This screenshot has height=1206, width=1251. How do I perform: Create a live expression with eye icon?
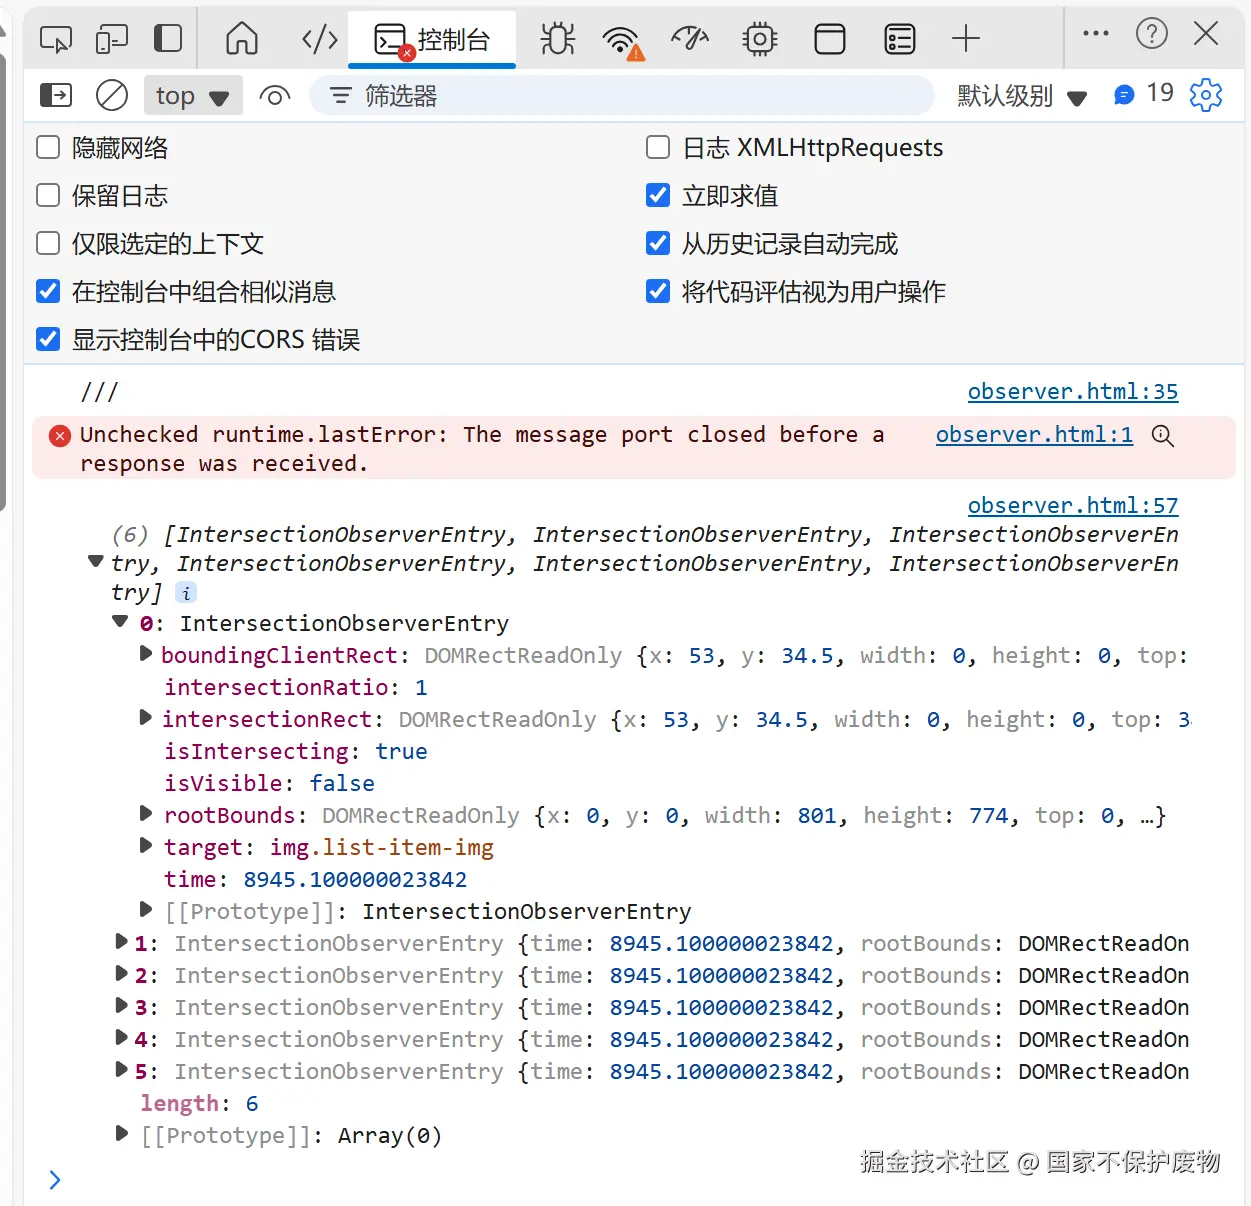pyautogui.click(x=275, y=96)
